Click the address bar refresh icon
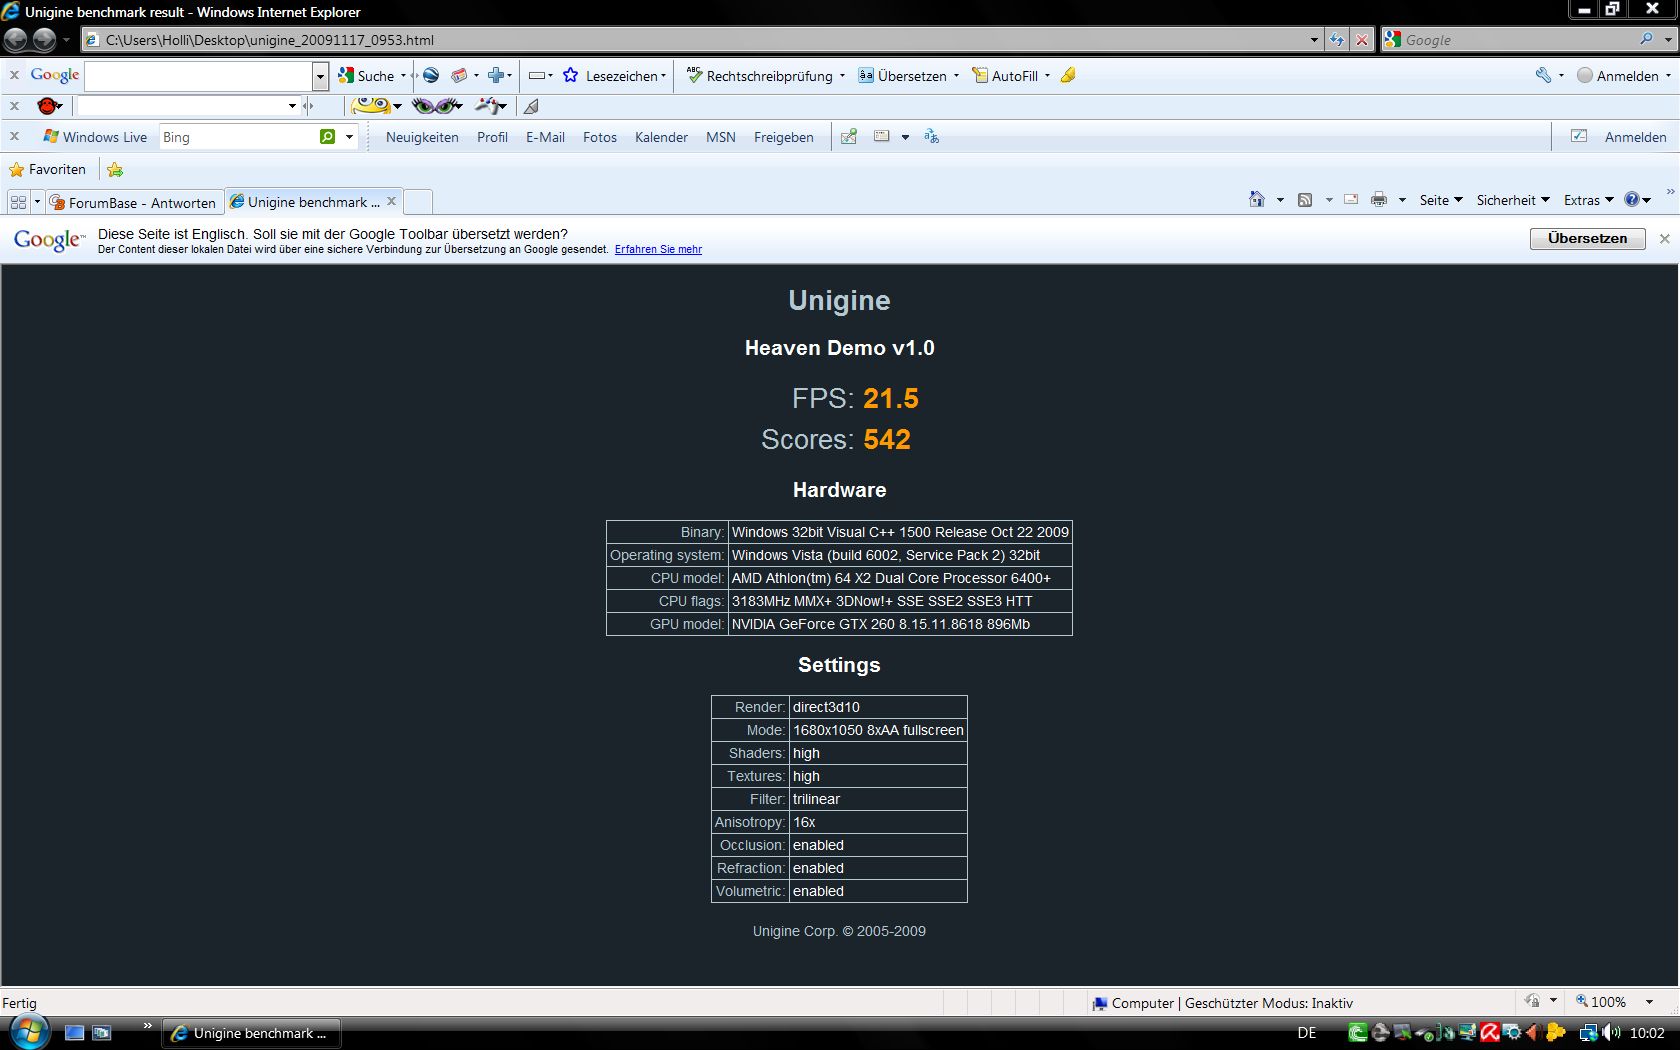 1337,40
